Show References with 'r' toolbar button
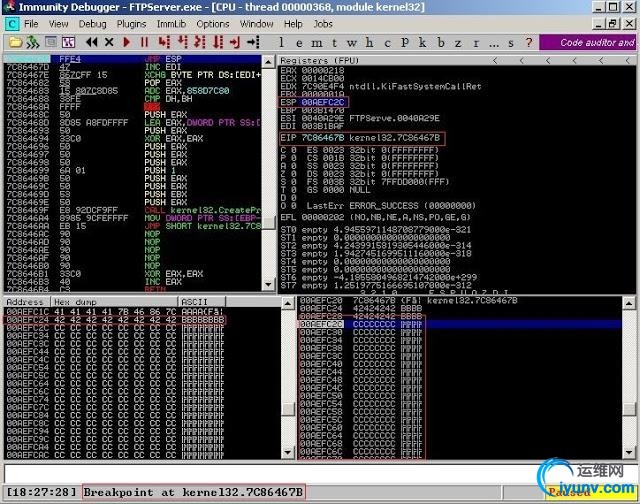This screenshot has width=640, height=504. point(476,42)
